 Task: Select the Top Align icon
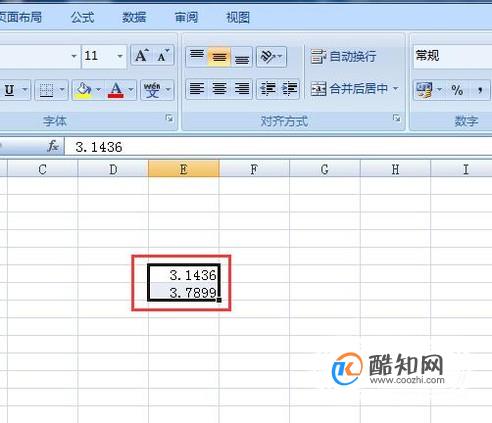(197, 56)
